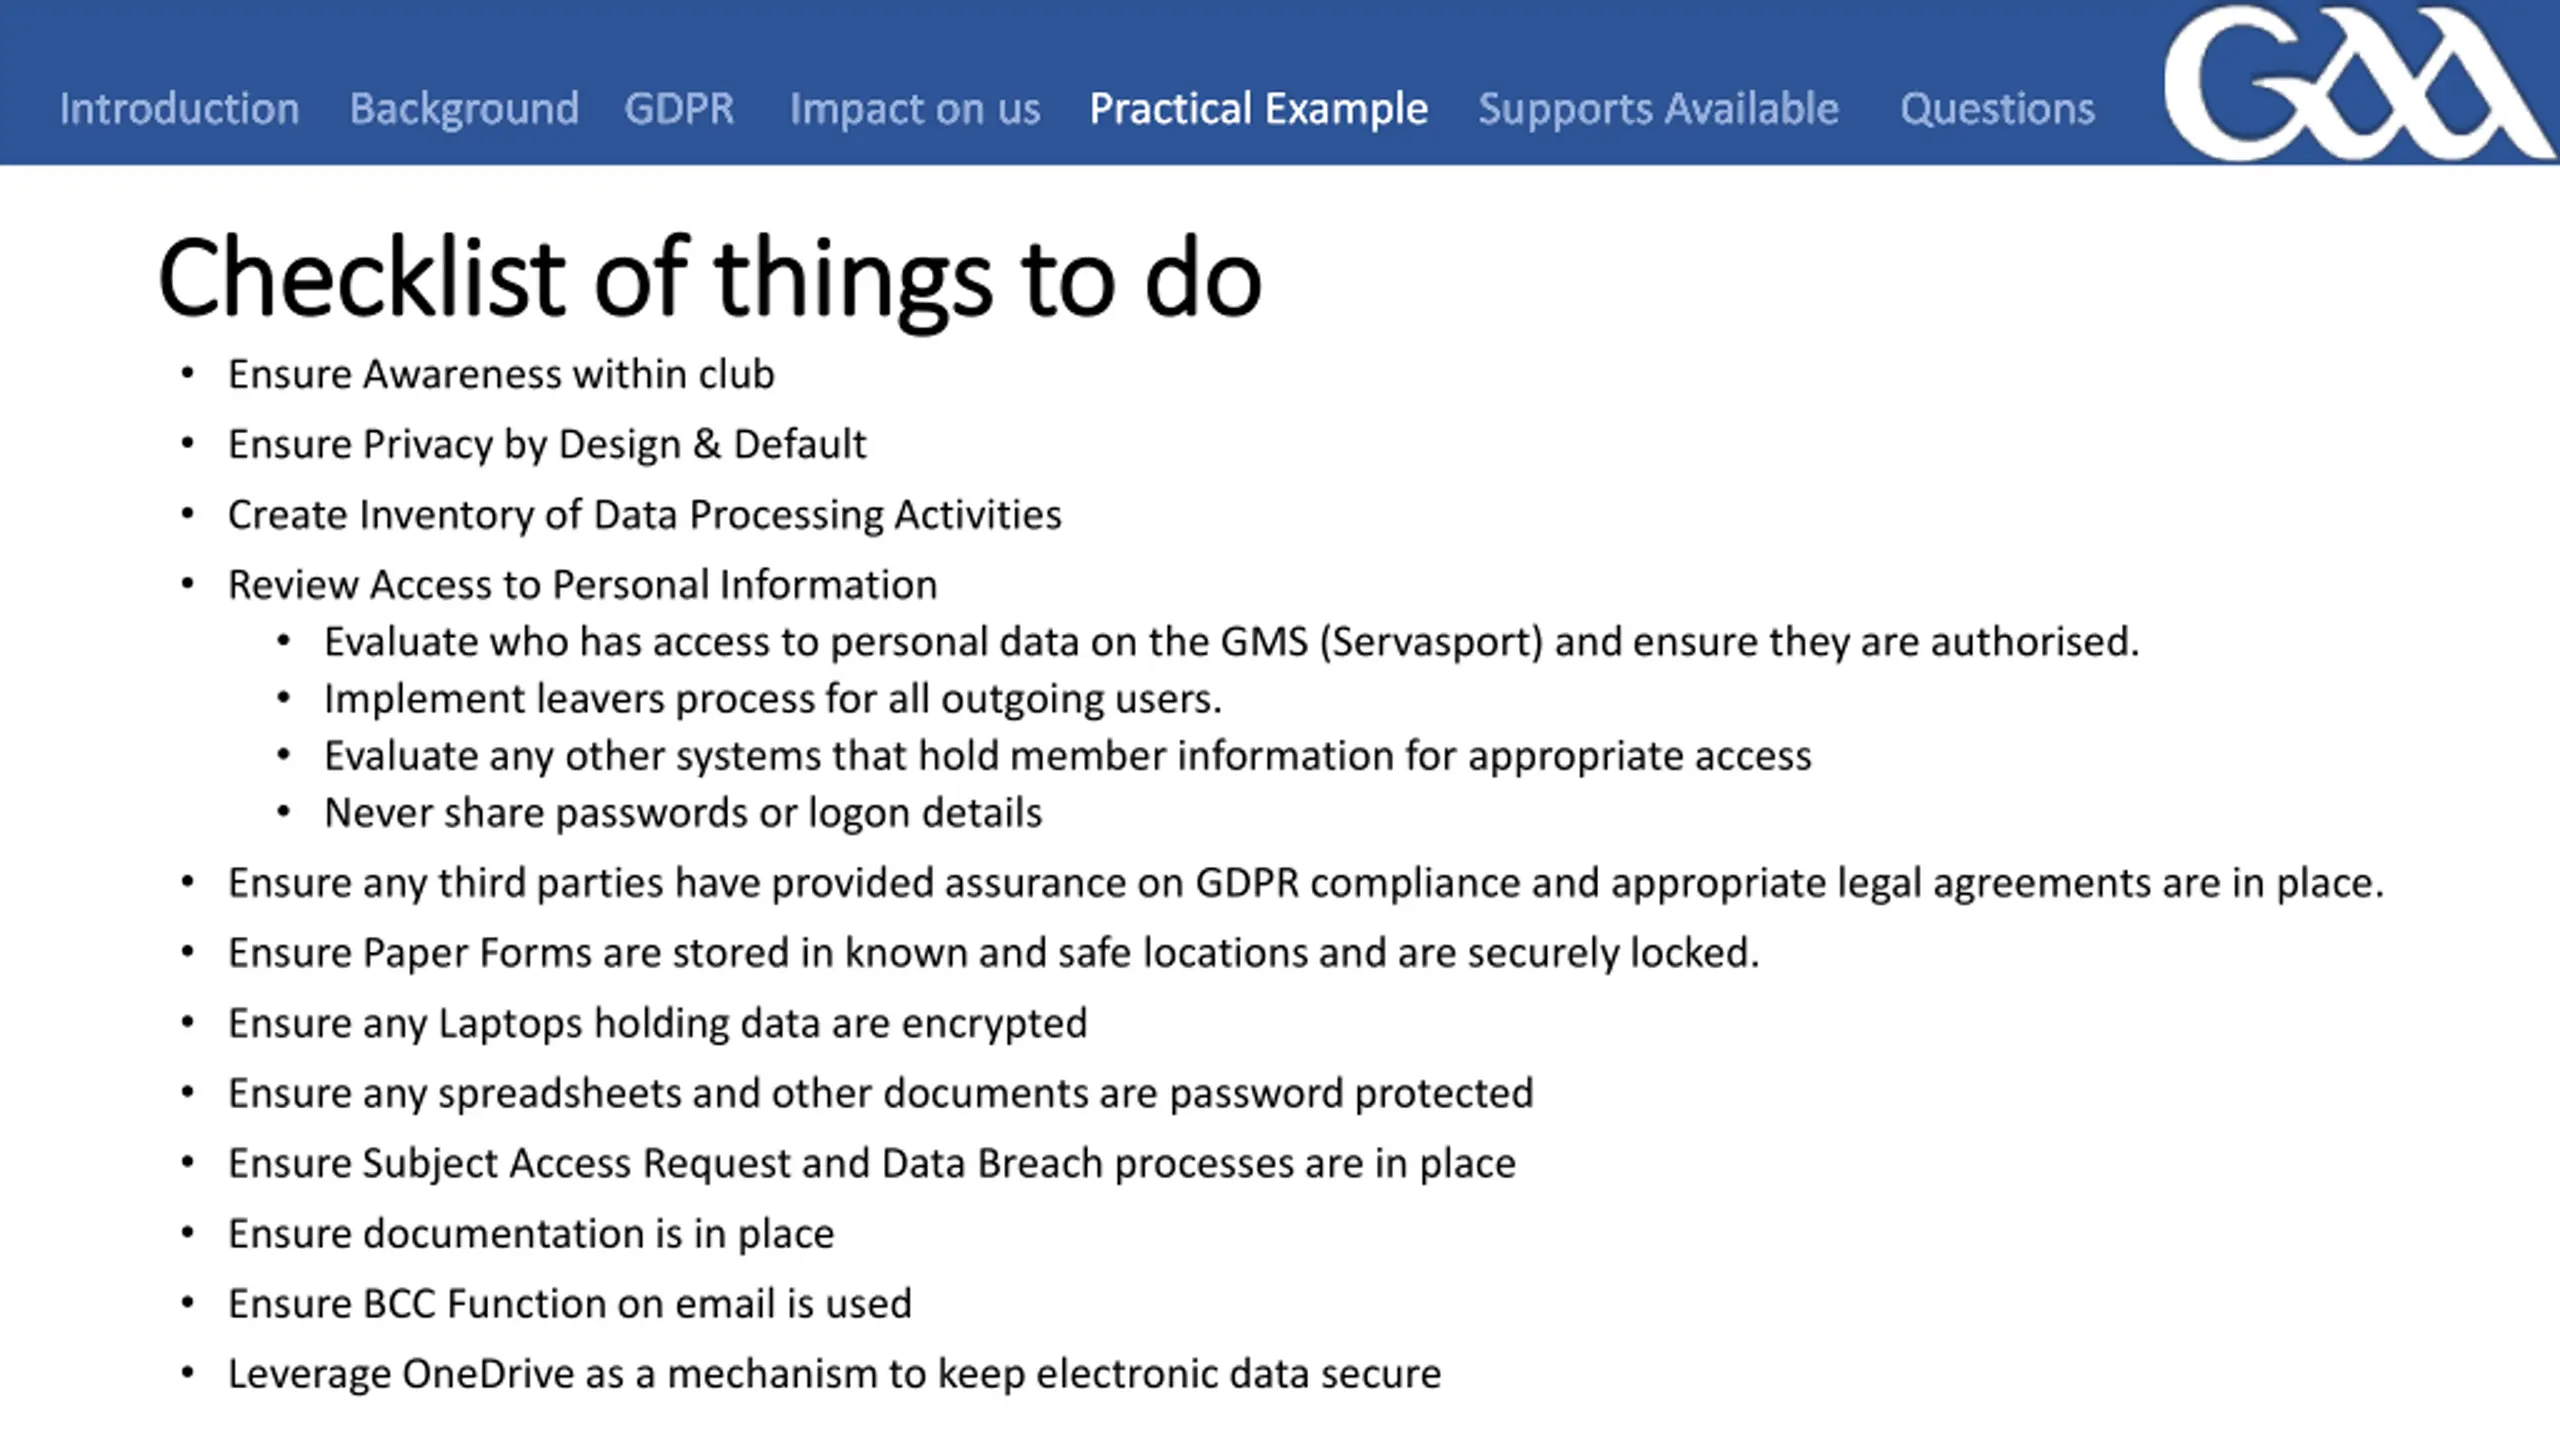Click the Privacy by Design & Default item
Image resolution: width=2560 pixels, height=1440 pixels.
pyautogui.click(x=547, y=444)
